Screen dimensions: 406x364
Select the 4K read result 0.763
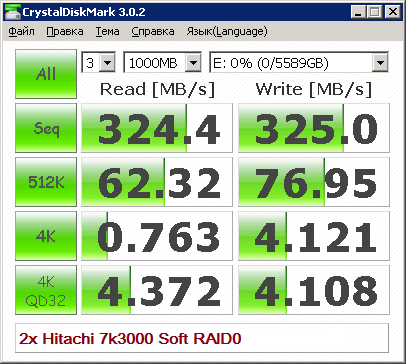tap(157, 236)
